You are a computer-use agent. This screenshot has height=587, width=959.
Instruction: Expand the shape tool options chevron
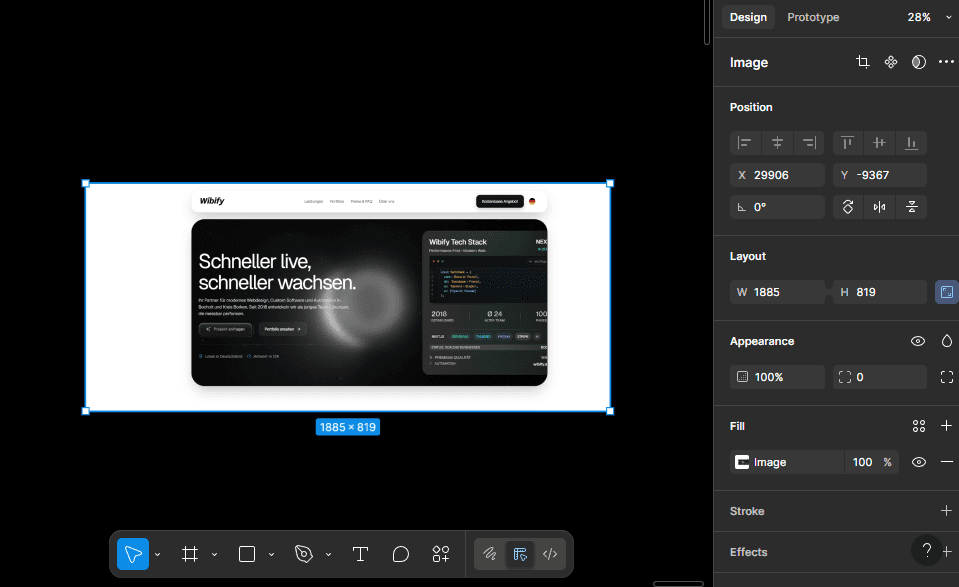pos(271,553)
